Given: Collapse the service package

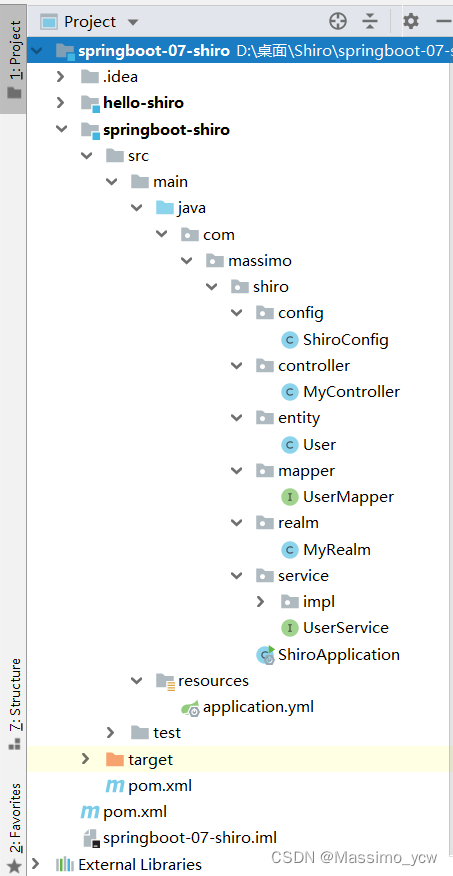Looking at the screenshot, I should 237,575.
